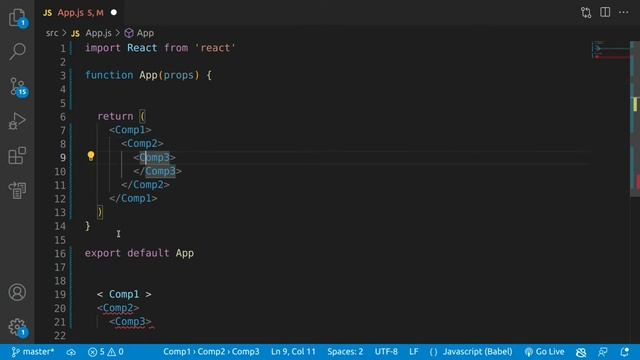Screen dimensions: 640x360
Task: Open changes compare icon in editor title
Action: tap(586, 13)
